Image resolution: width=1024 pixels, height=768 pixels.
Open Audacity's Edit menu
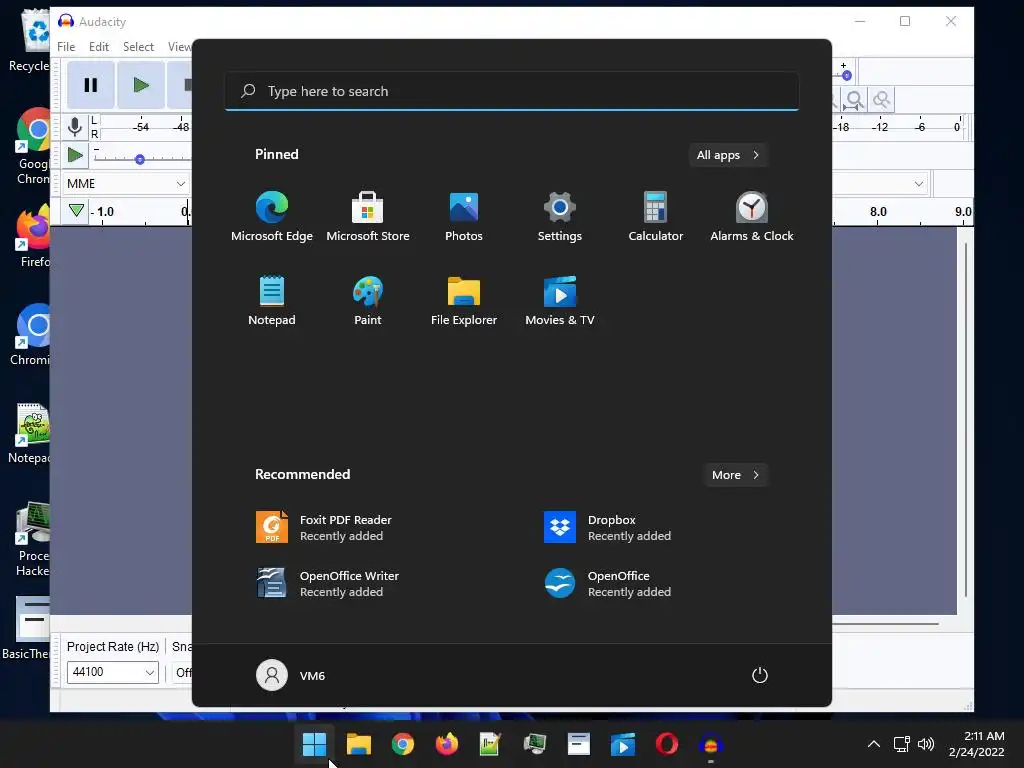click(x=99, y=47)
